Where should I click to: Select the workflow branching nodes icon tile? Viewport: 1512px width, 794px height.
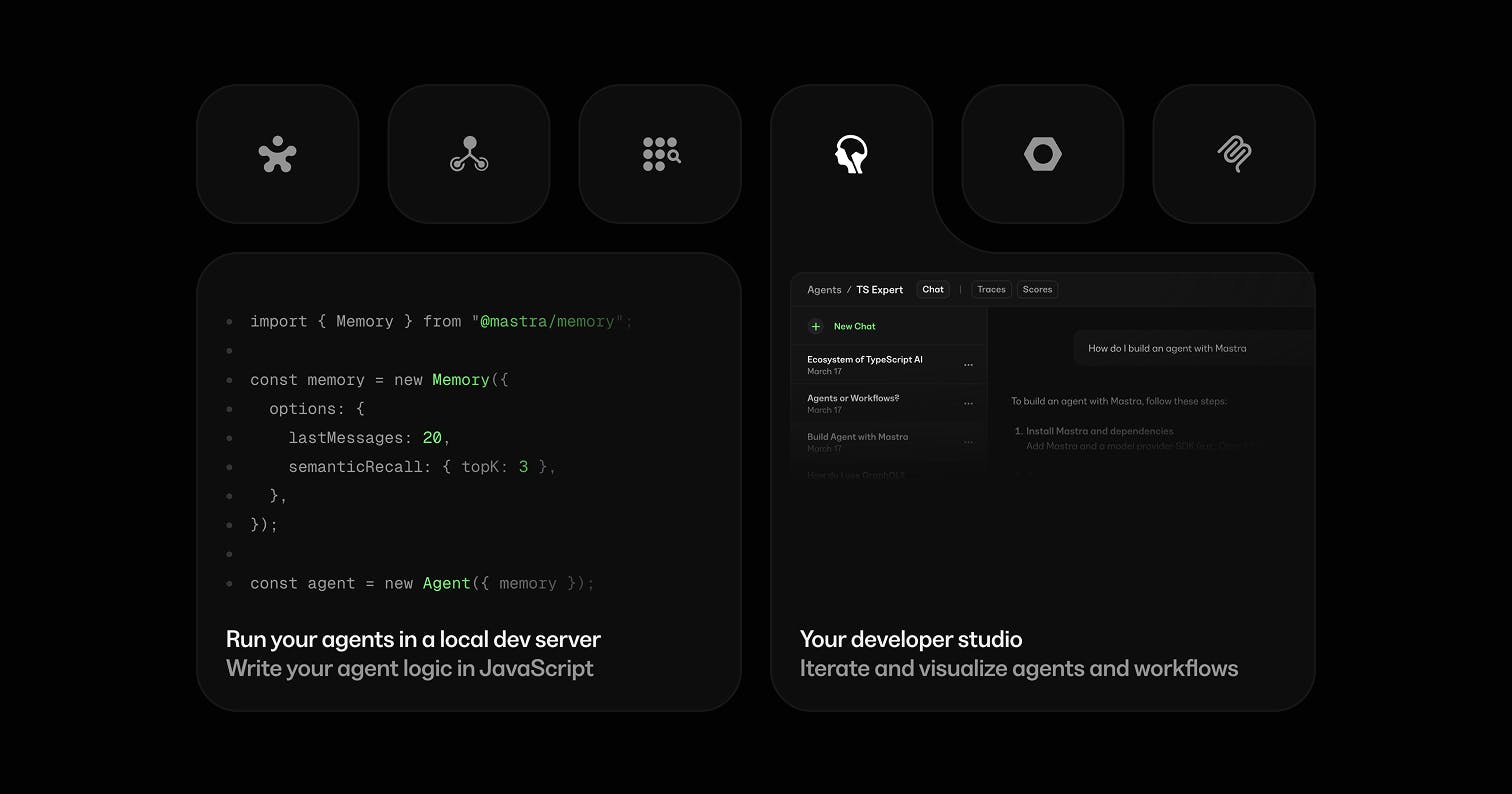(x=469, y=154)
